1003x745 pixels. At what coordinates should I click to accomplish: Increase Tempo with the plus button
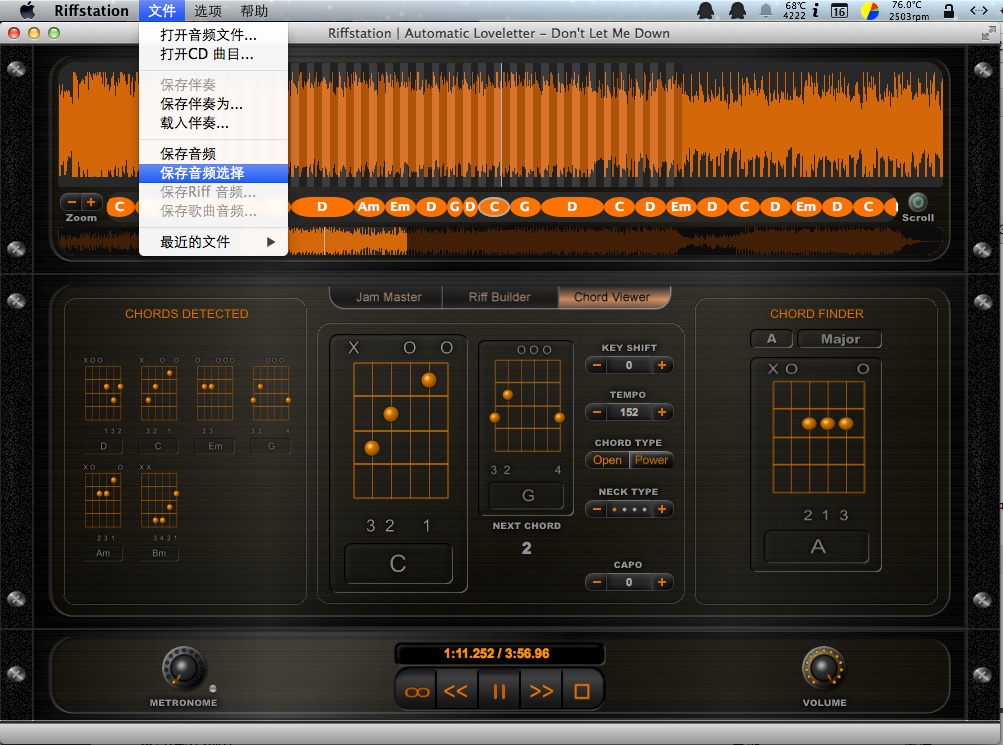(x=662, y=412)
